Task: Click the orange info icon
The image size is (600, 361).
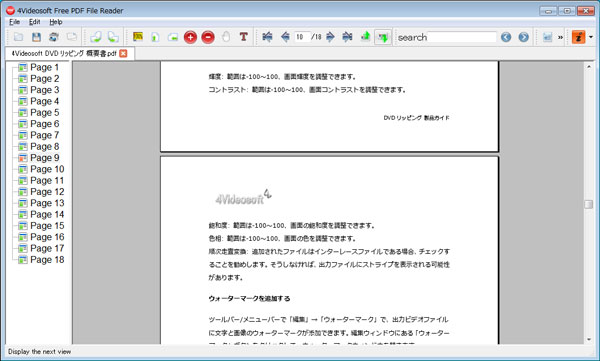Action: pyautogui.click(x=578, y=37)
